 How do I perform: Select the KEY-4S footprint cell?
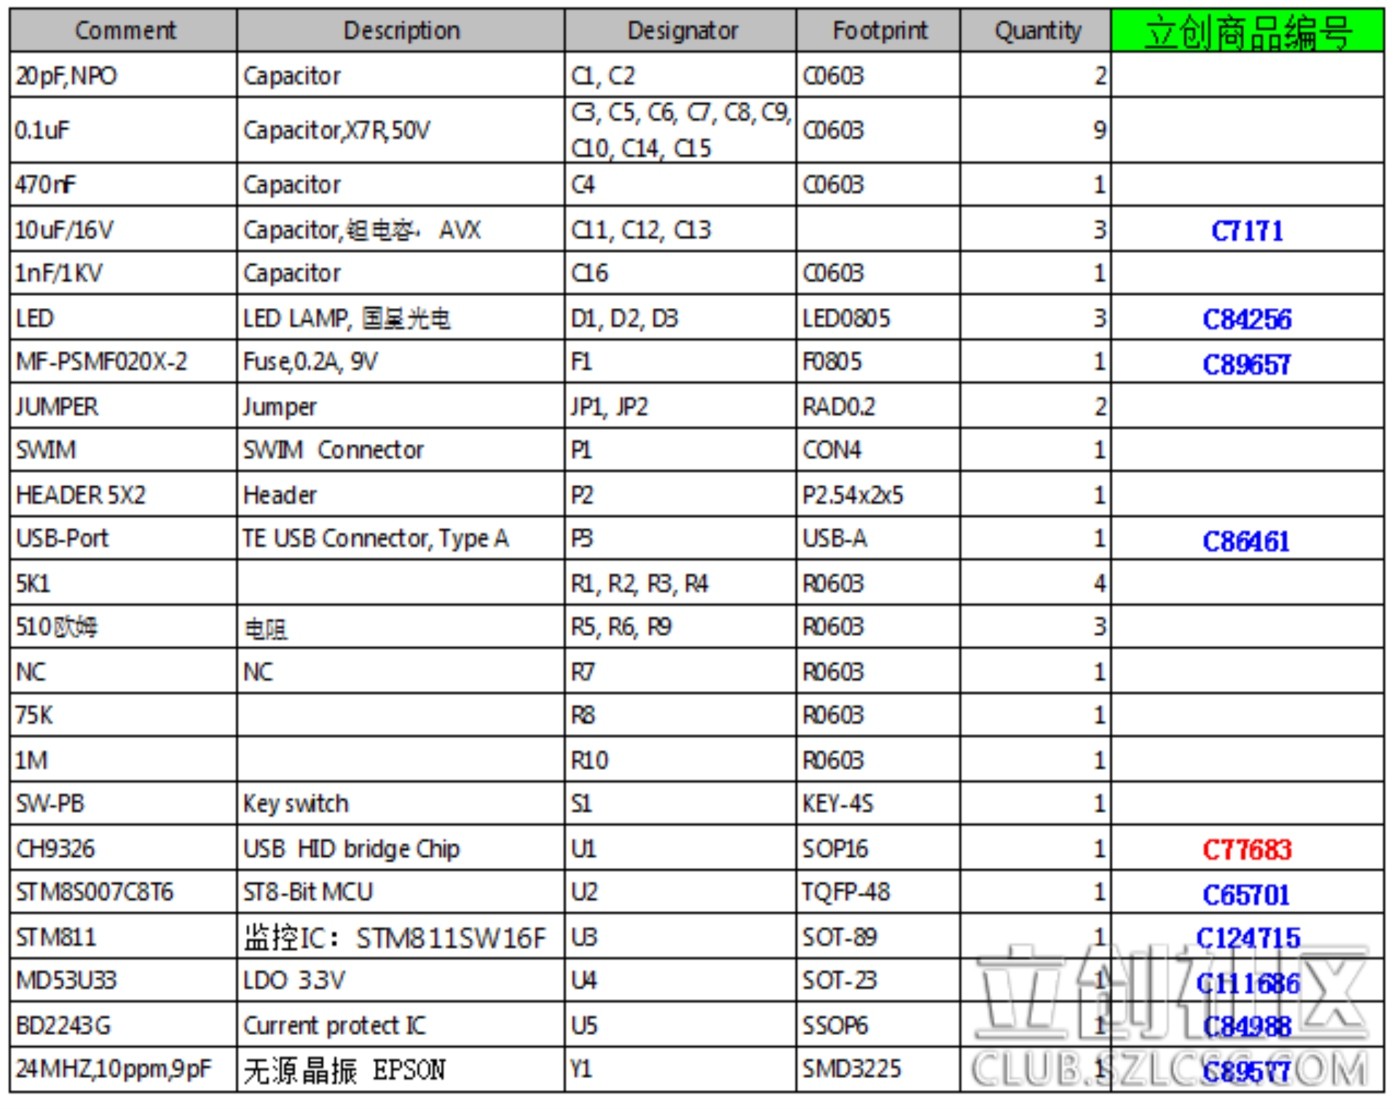[879, 803]
